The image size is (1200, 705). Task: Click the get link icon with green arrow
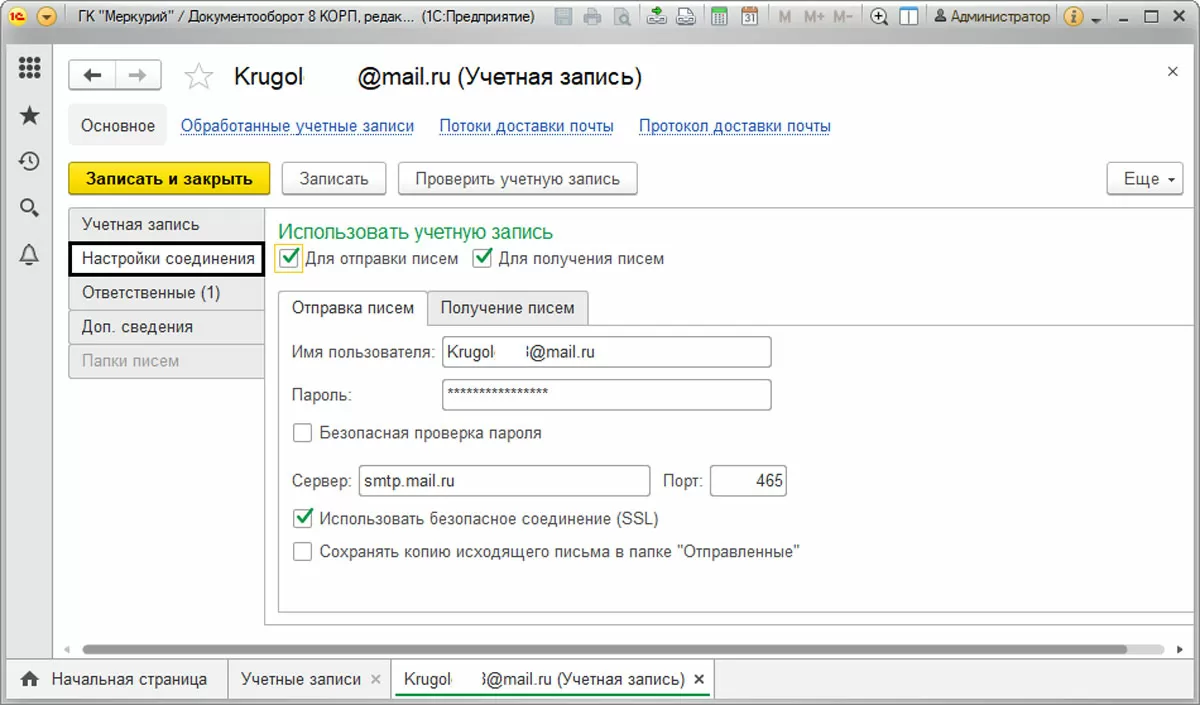(657, 16)
